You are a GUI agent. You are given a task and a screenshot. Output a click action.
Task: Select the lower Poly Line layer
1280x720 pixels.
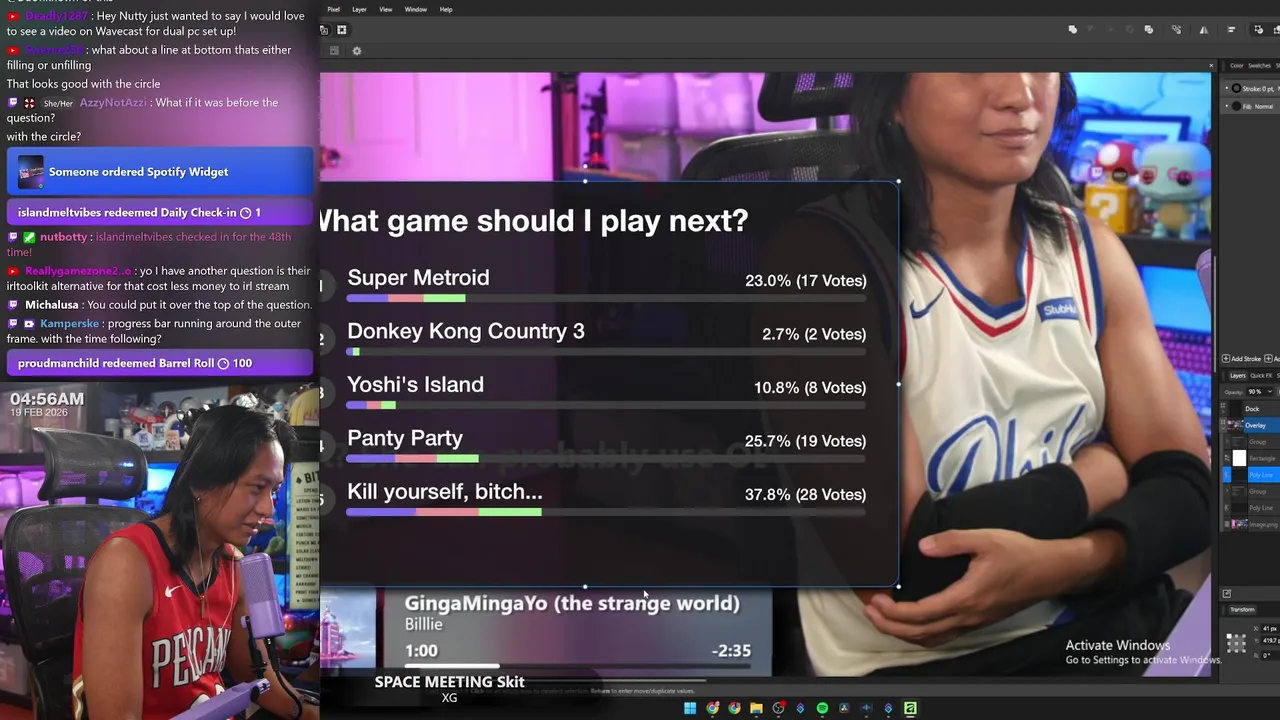tap(1261, 508)
